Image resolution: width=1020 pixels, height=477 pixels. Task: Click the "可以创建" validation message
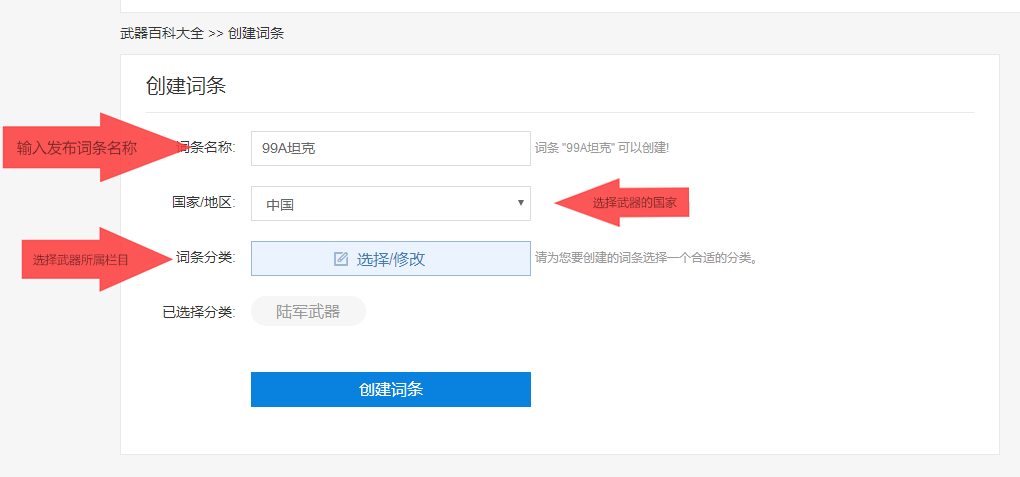click(601, 148)
